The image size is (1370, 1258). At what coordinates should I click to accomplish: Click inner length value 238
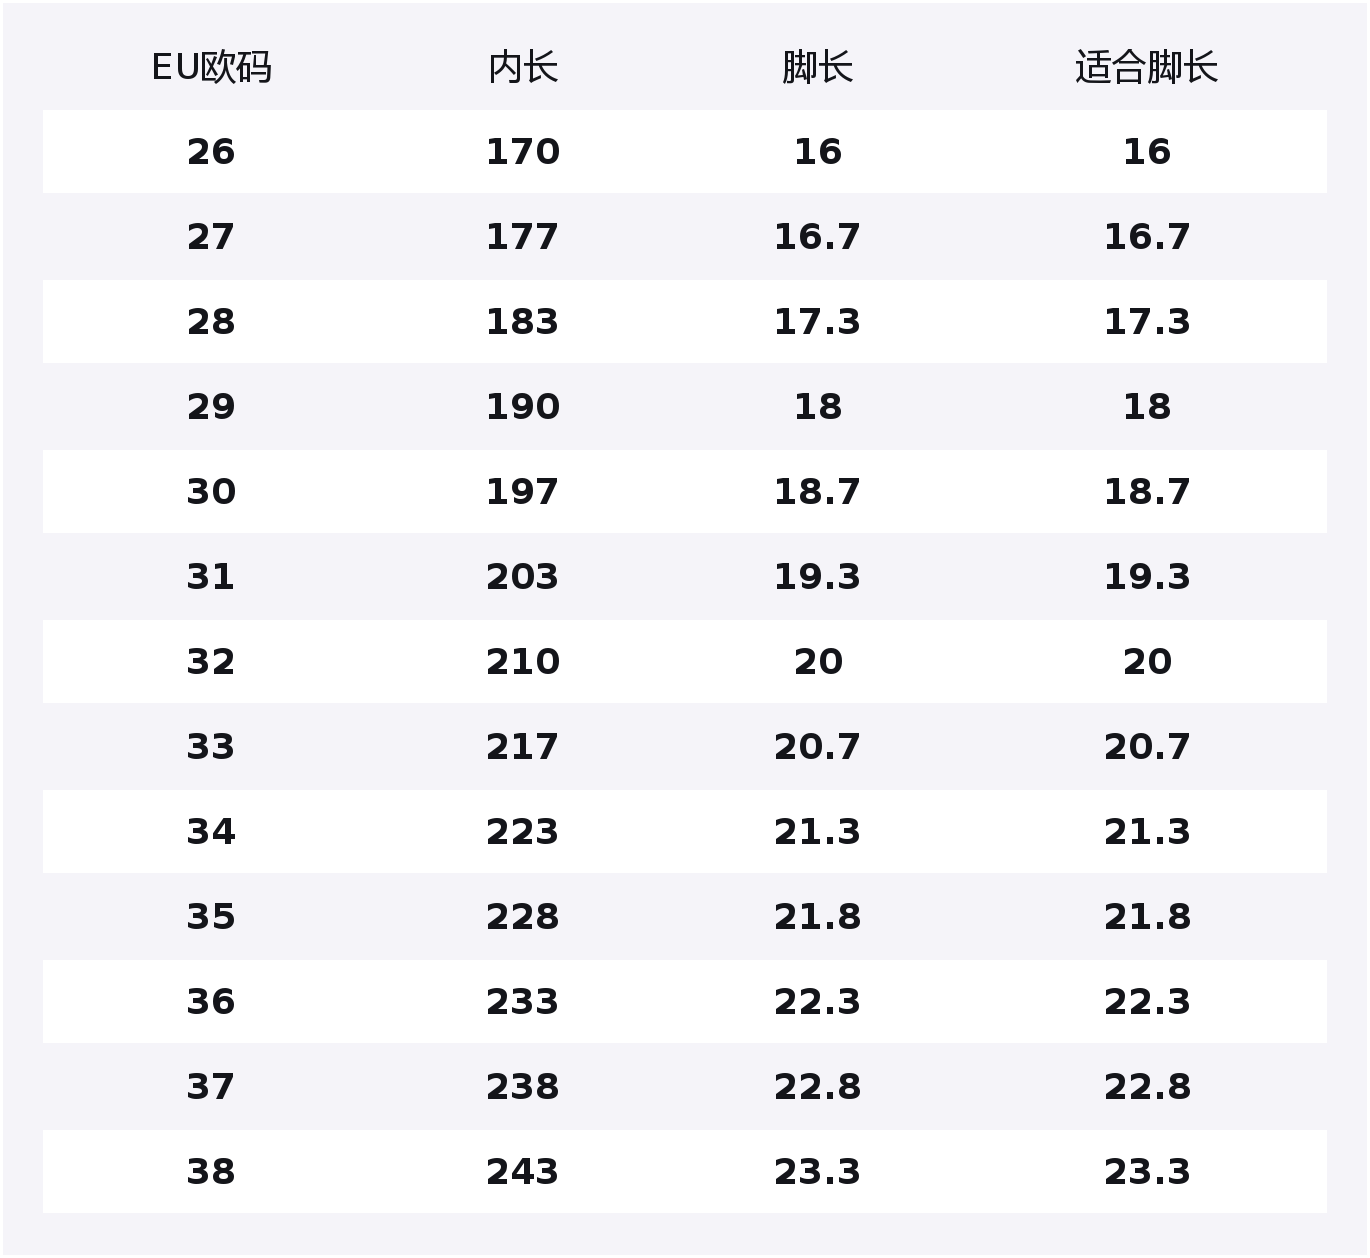pos(523,1087)
